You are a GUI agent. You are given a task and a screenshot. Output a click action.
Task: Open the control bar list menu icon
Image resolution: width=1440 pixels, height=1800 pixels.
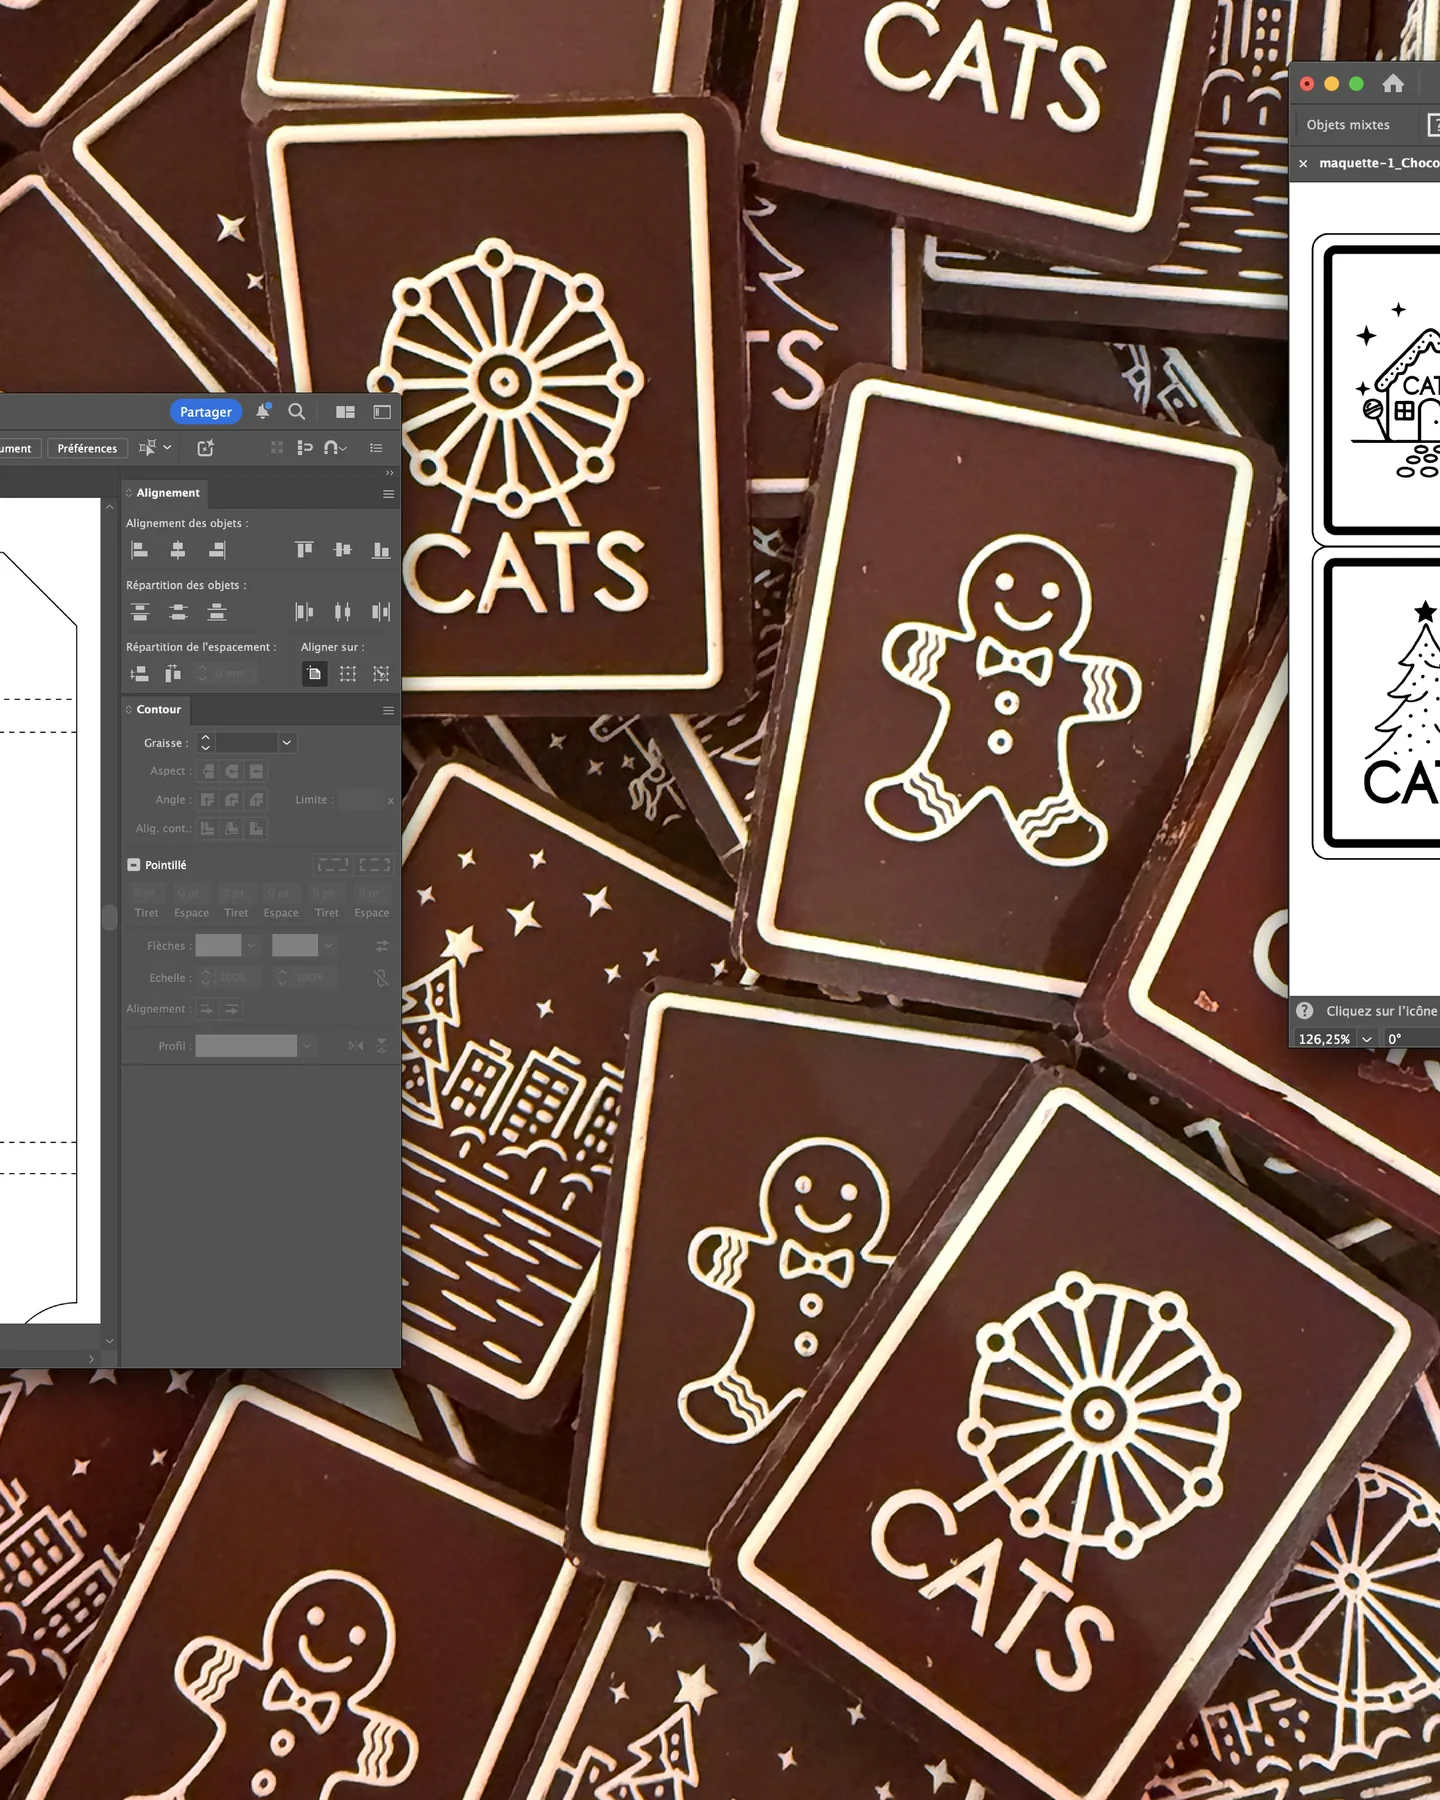[376, 448]
